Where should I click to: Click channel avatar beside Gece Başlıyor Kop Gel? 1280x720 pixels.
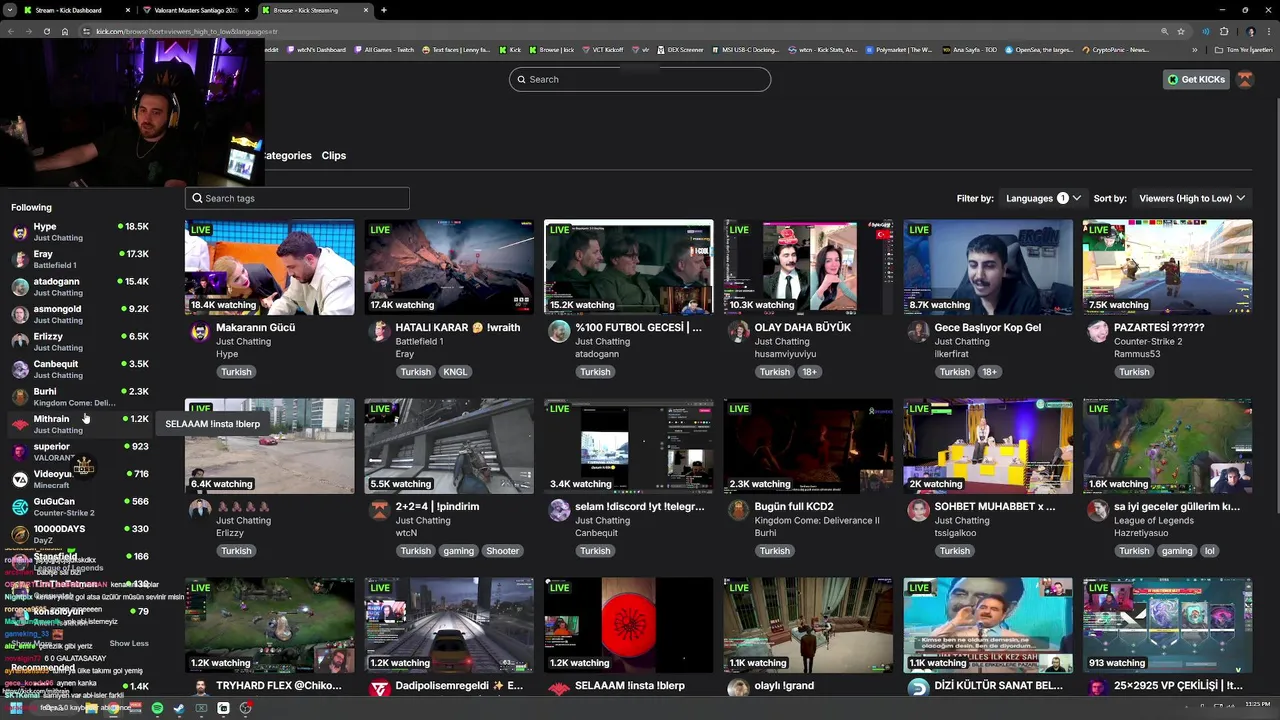coord(918,333)
